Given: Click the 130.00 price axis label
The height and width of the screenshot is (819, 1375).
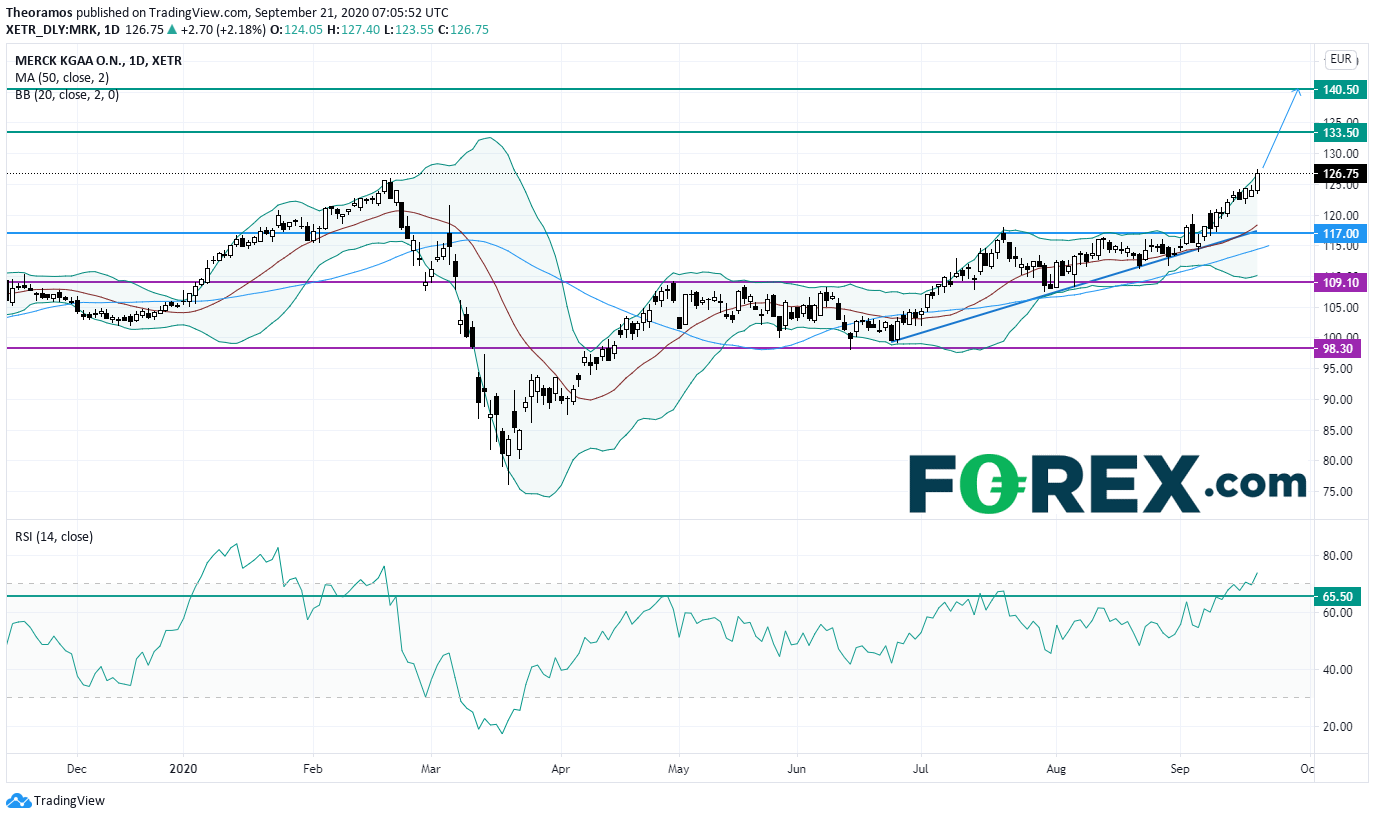Looking at the screenshot, I should click(x=1340, y=154).
